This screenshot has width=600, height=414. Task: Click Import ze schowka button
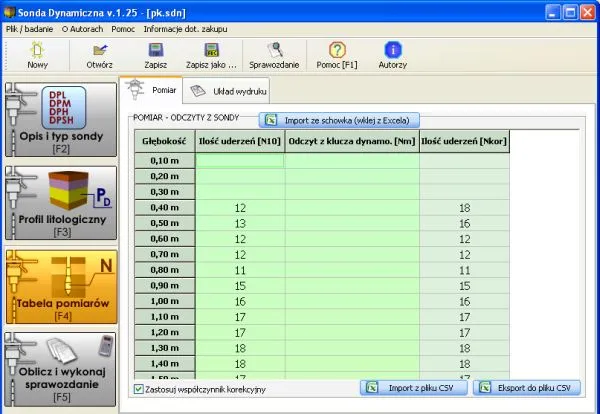(x=340, y=120)
